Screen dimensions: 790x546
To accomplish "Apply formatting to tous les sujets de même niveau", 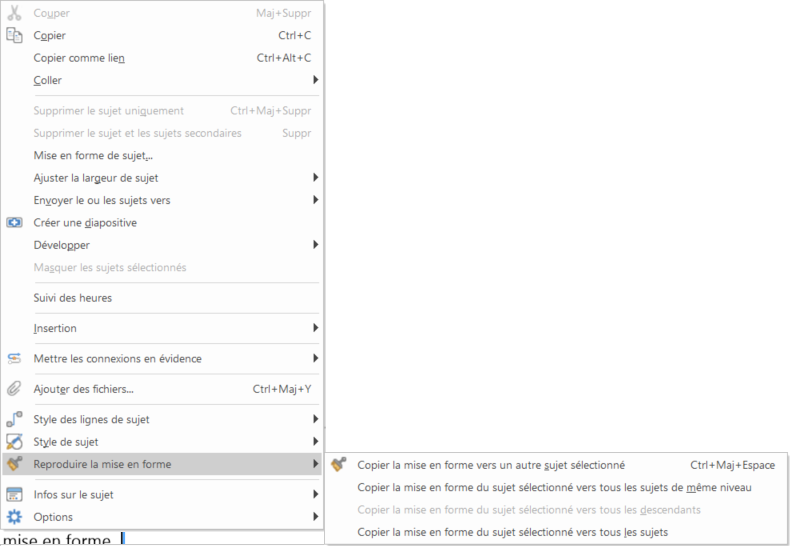I will coord(554,488).
